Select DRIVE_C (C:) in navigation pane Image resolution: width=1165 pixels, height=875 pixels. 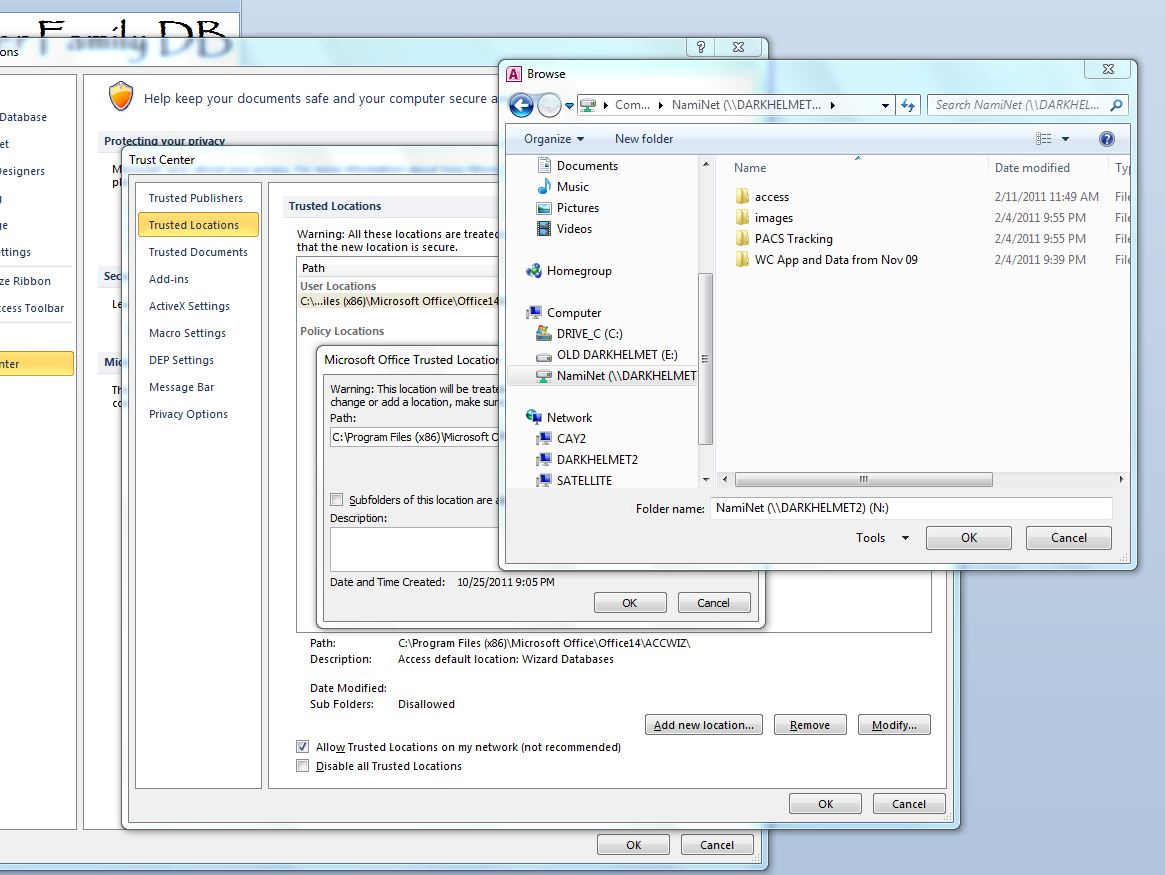coord(580,334)
